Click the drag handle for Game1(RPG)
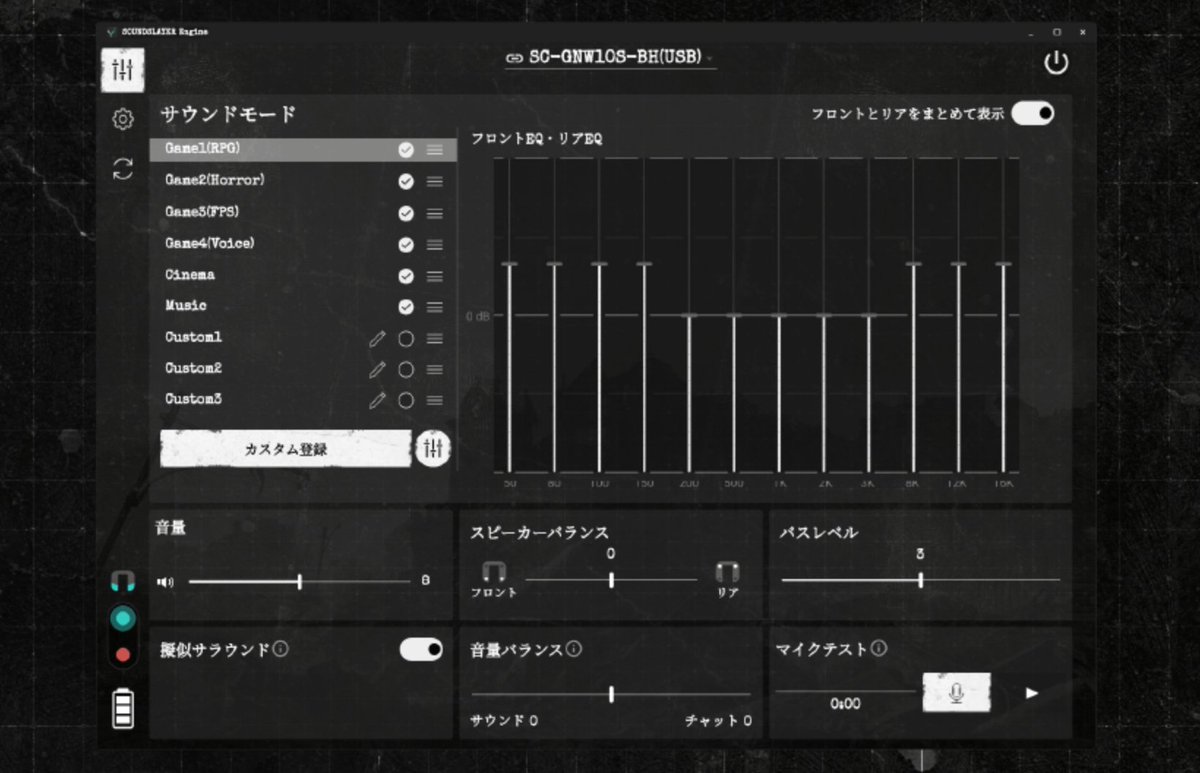Image resolution: width=1200 pixels, height=773 pixels. click(x=434, y=150)
